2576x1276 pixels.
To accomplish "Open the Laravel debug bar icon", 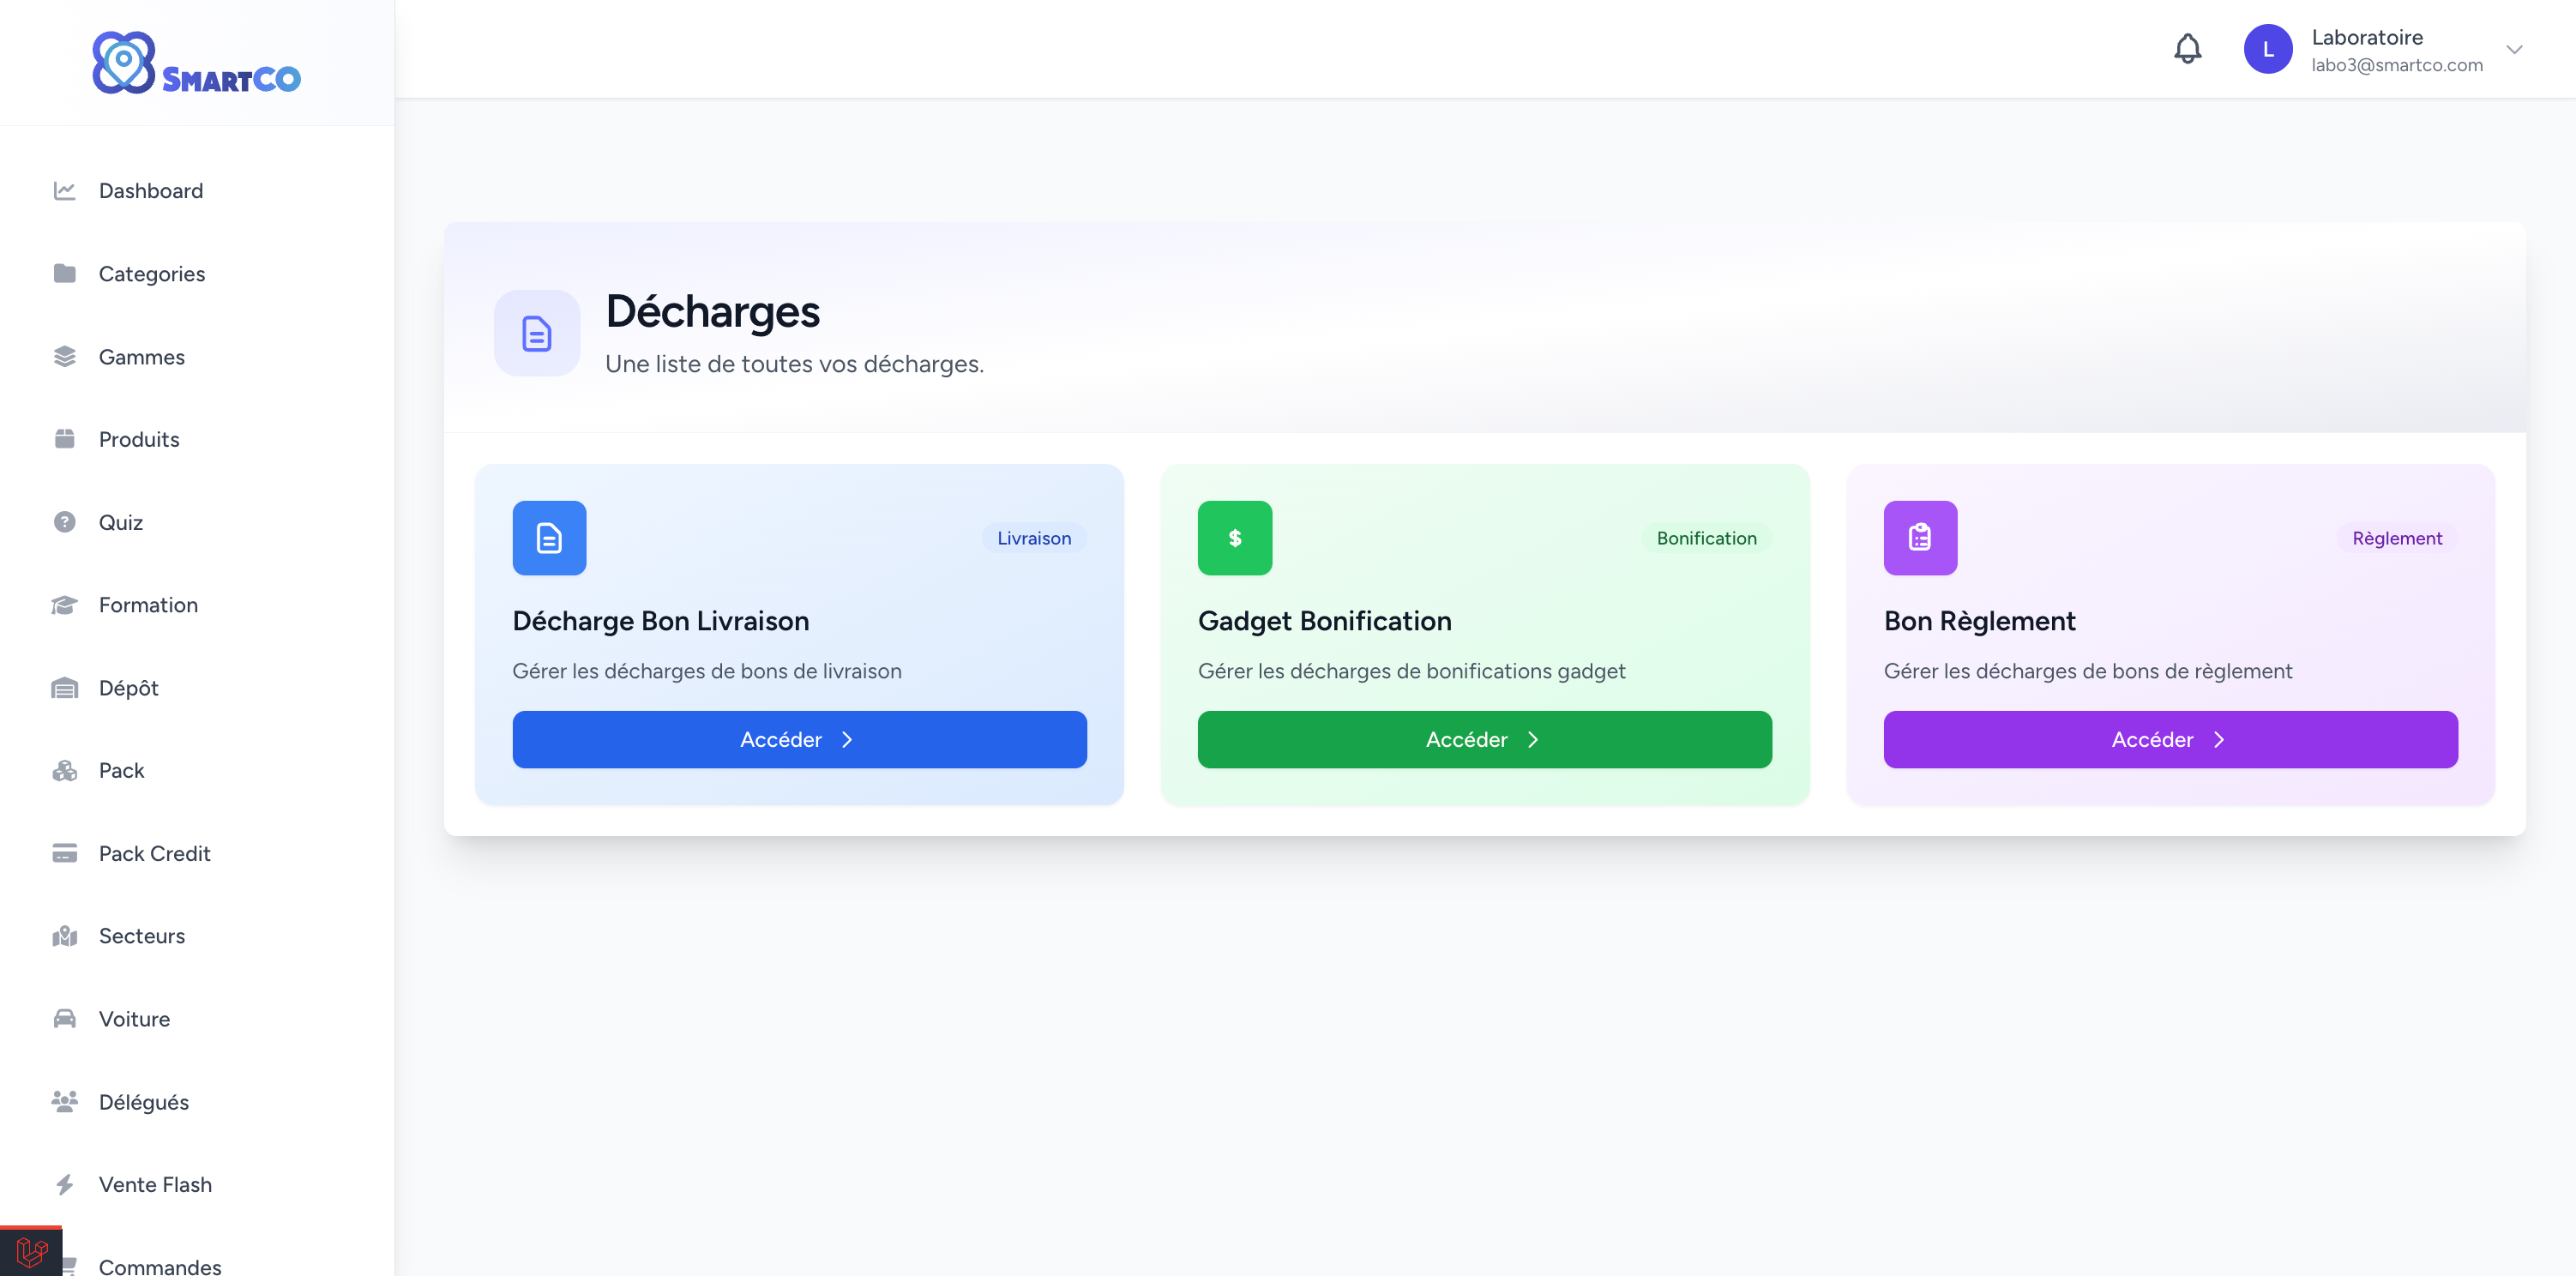I will click(31, 1251).
